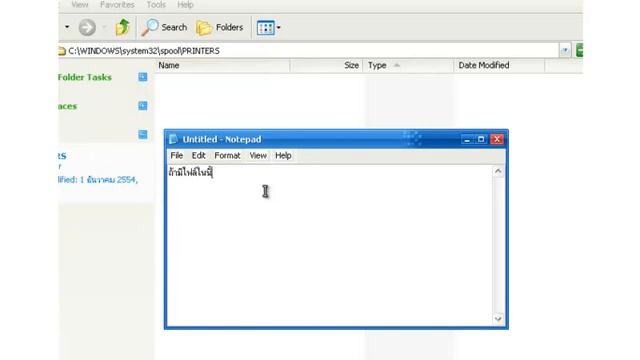Open the Views icon button
The width and height of the screenshot is (640, 360).
265,28
